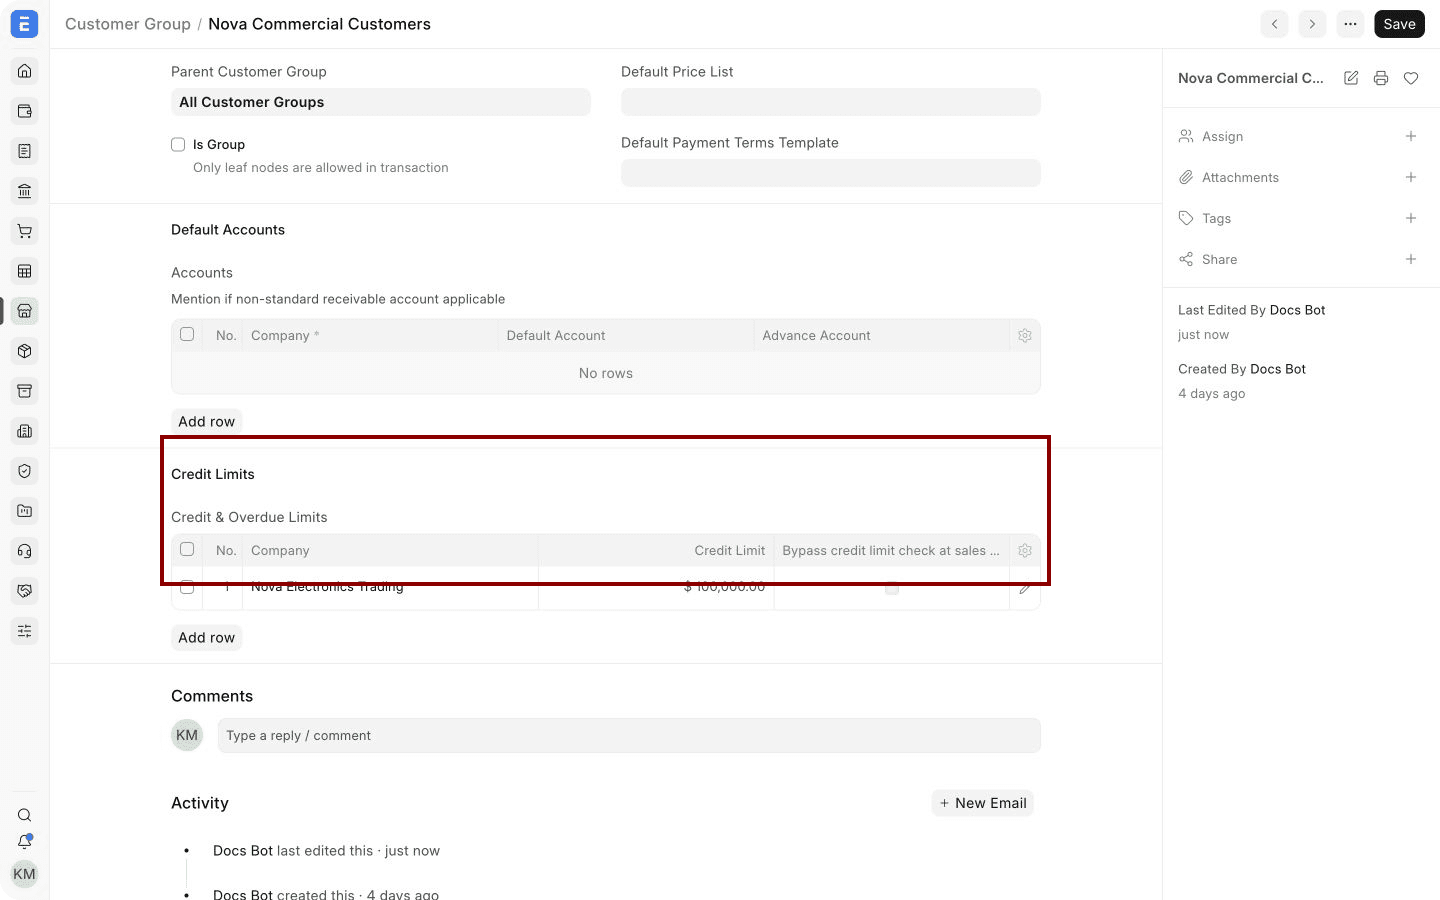Screen dimensions: 1440x900
Task: Go to next document arrow
Action: (x=1312, y=24)
